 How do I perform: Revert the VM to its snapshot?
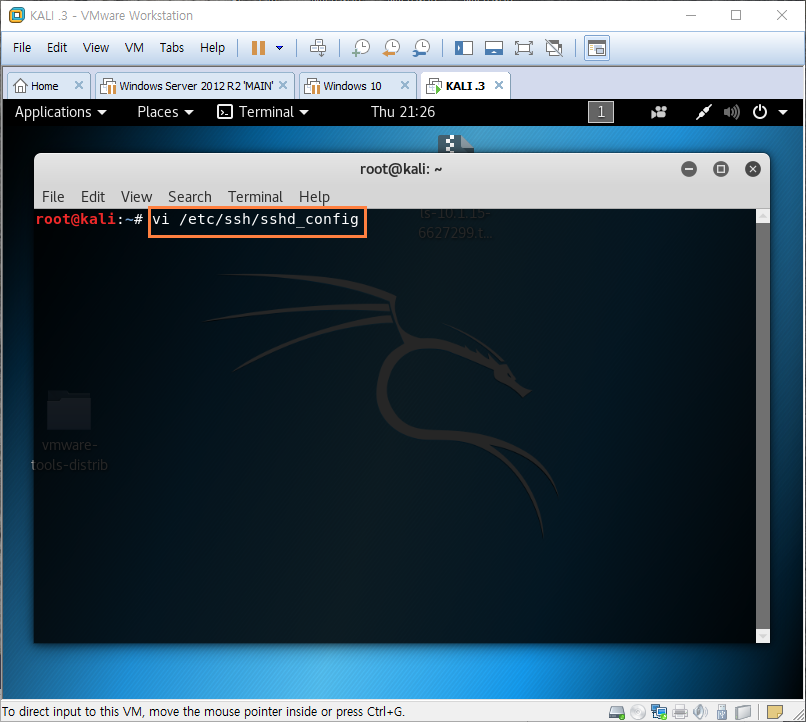click(x=391, y=48)
